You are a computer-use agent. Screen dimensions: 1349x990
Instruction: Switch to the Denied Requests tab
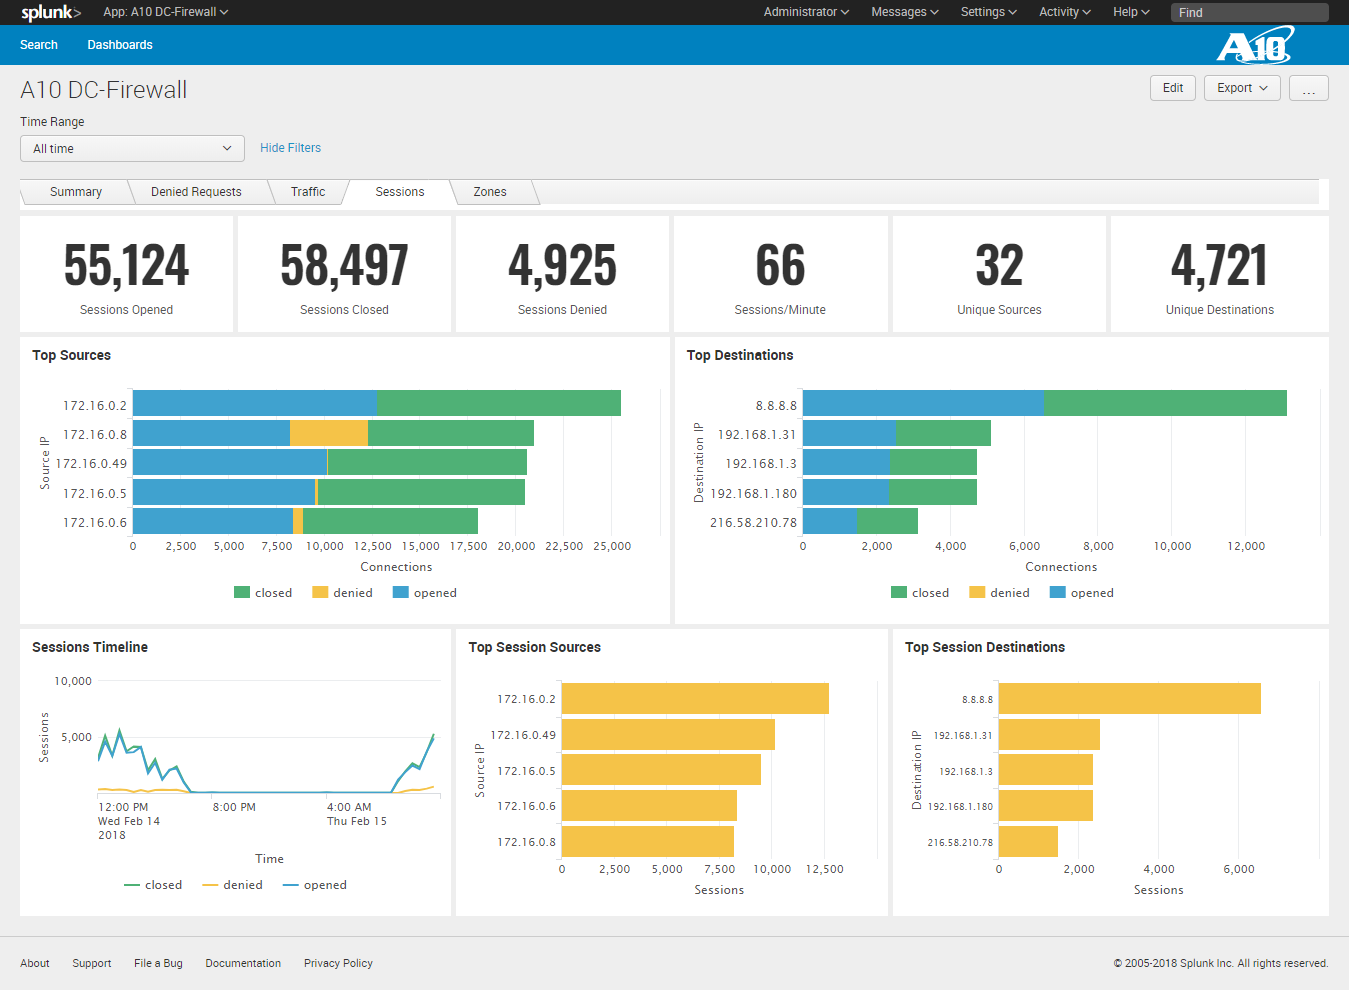196,192
